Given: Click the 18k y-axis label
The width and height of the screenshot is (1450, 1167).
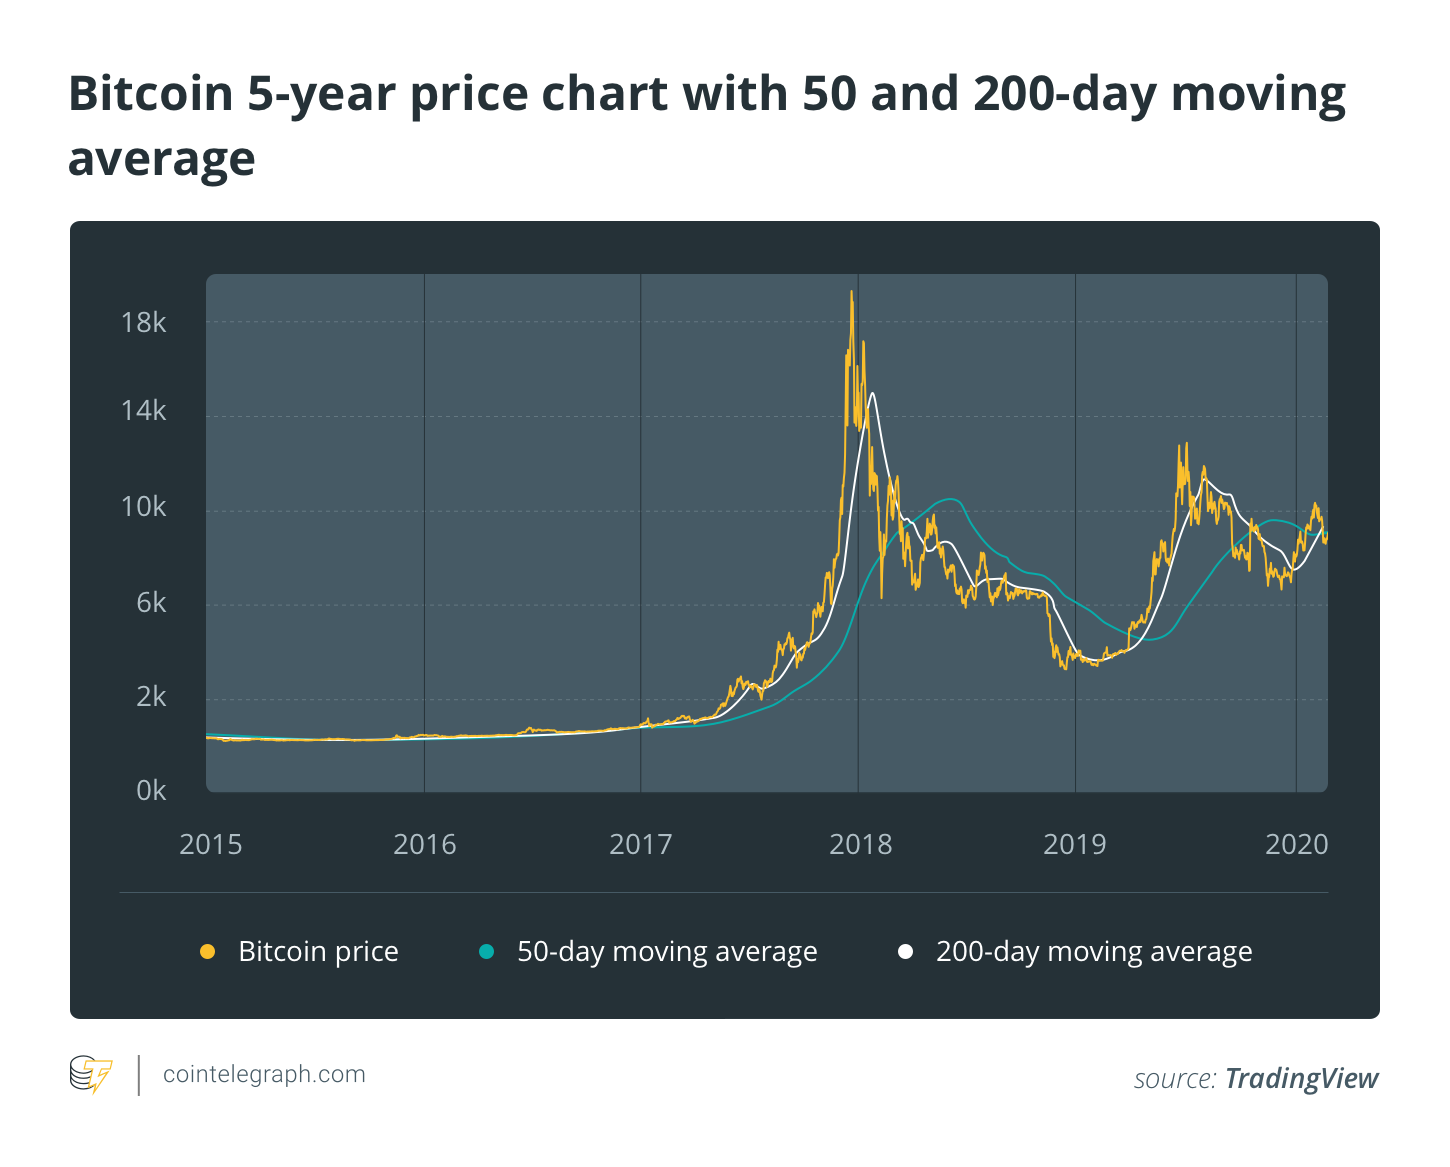Looking at the screenshot, I should tap(143, 322).
